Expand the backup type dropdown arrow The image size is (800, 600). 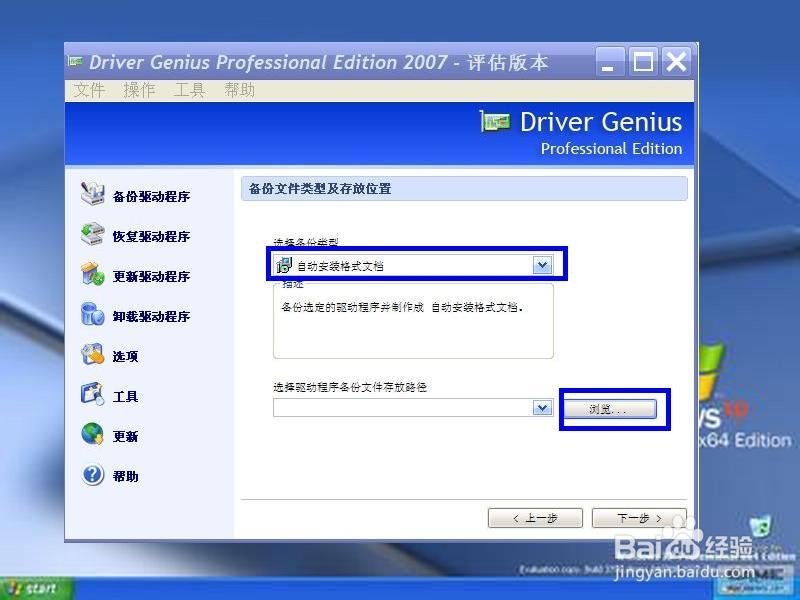[542, 265]
